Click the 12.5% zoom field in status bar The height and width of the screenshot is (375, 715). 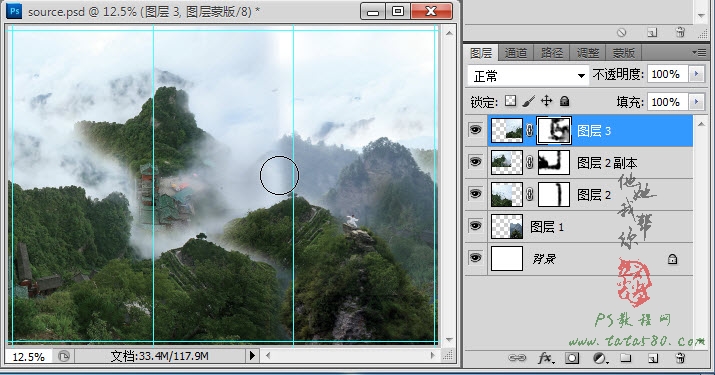(x=28, y=356)
